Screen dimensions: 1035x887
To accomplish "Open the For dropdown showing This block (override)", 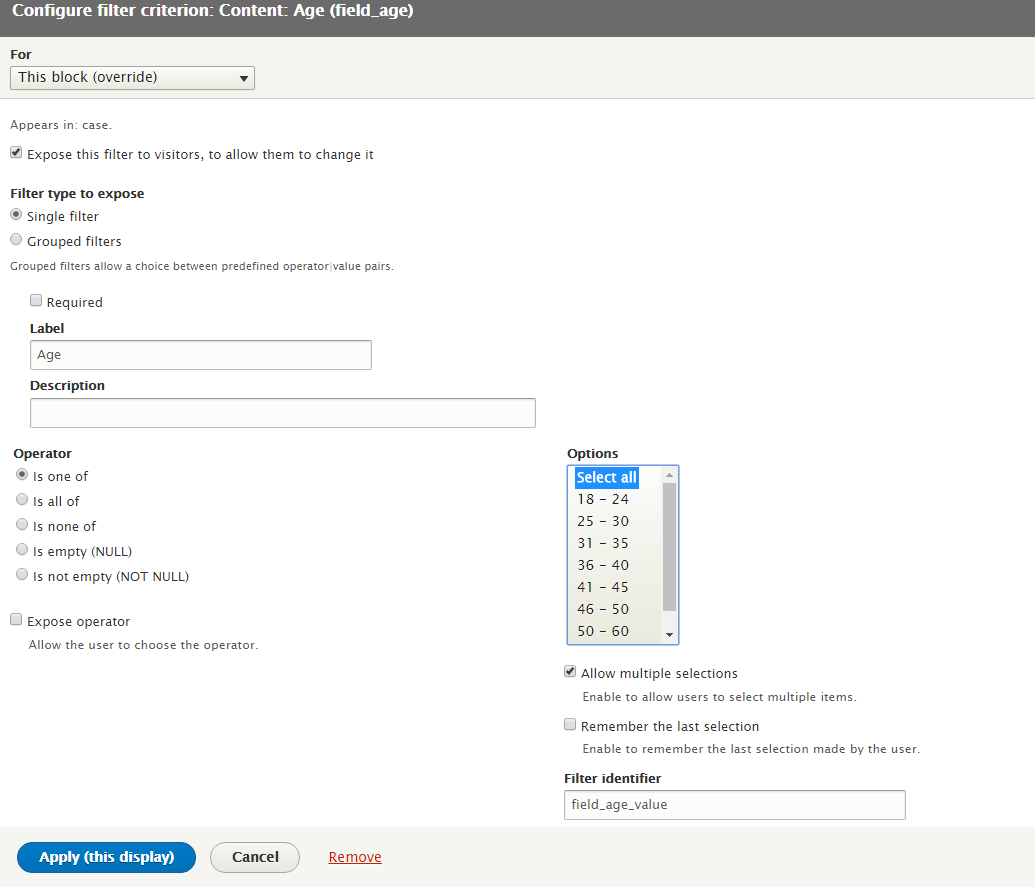I will point(132,77).
